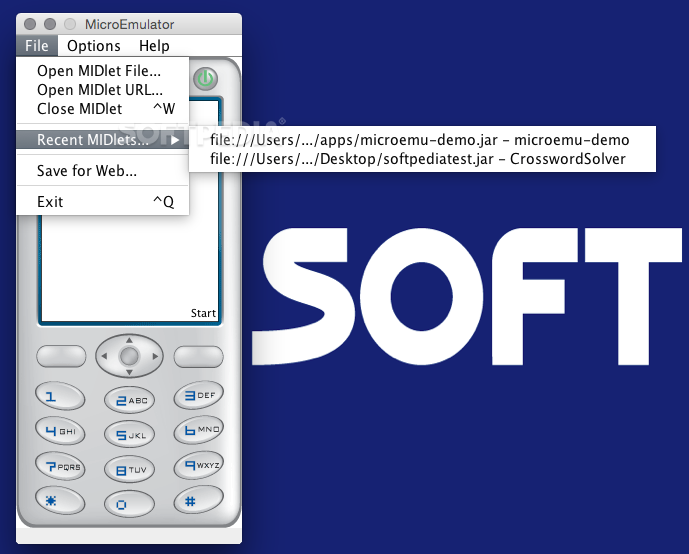Minimize the MicroEmulator window
Screen dimensions: 689x554
pyautogui.click(x=50, y=24)
